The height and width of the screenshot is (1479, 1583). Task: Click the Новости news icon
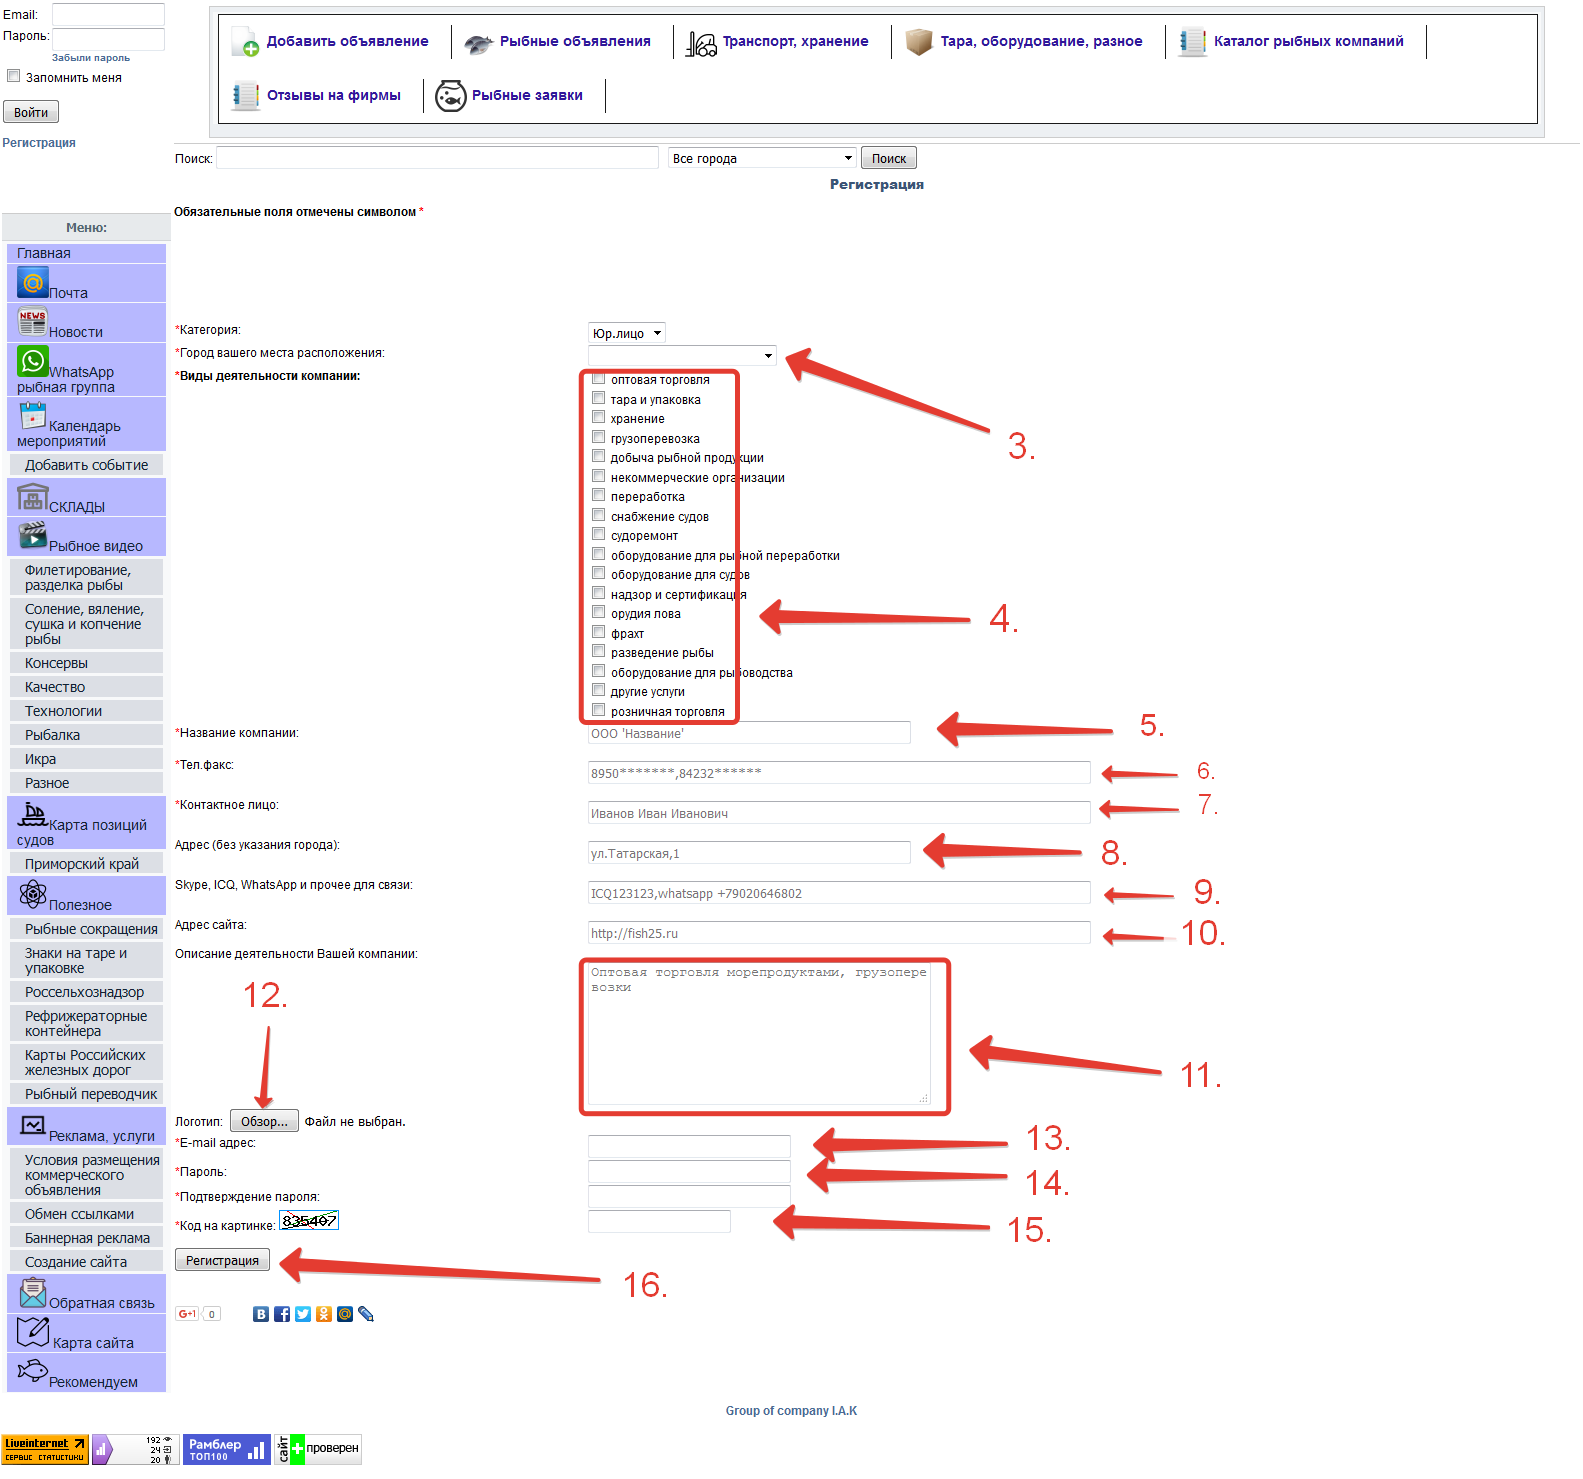tap(32, 321)
